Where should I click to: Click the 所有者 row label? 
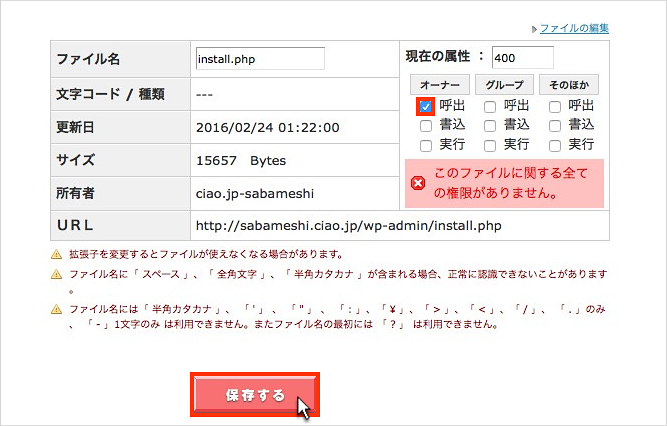tap(75, 193)
